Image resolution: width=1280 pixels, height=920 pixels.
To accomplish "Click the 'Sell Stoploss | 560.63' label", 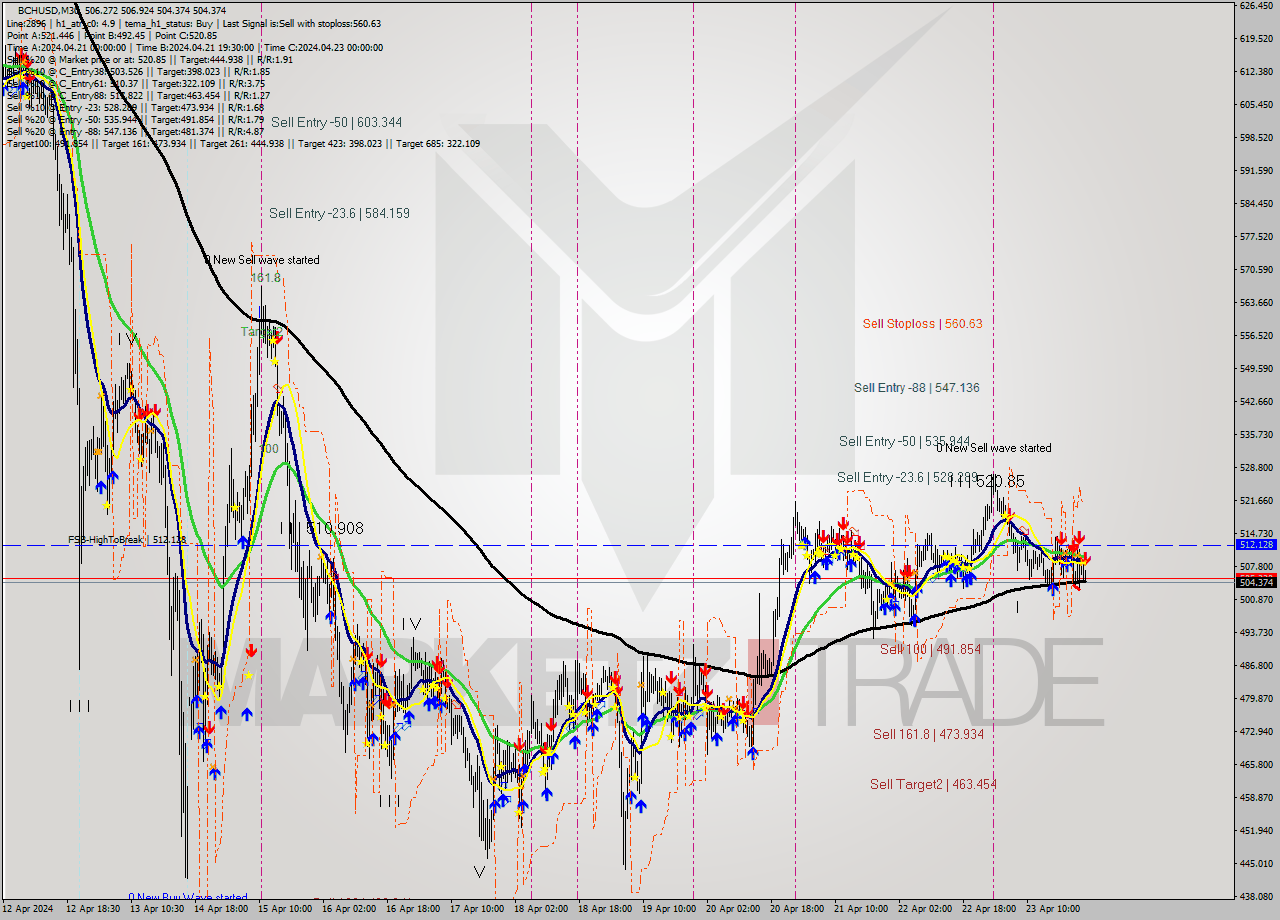I will click(922, 323).
